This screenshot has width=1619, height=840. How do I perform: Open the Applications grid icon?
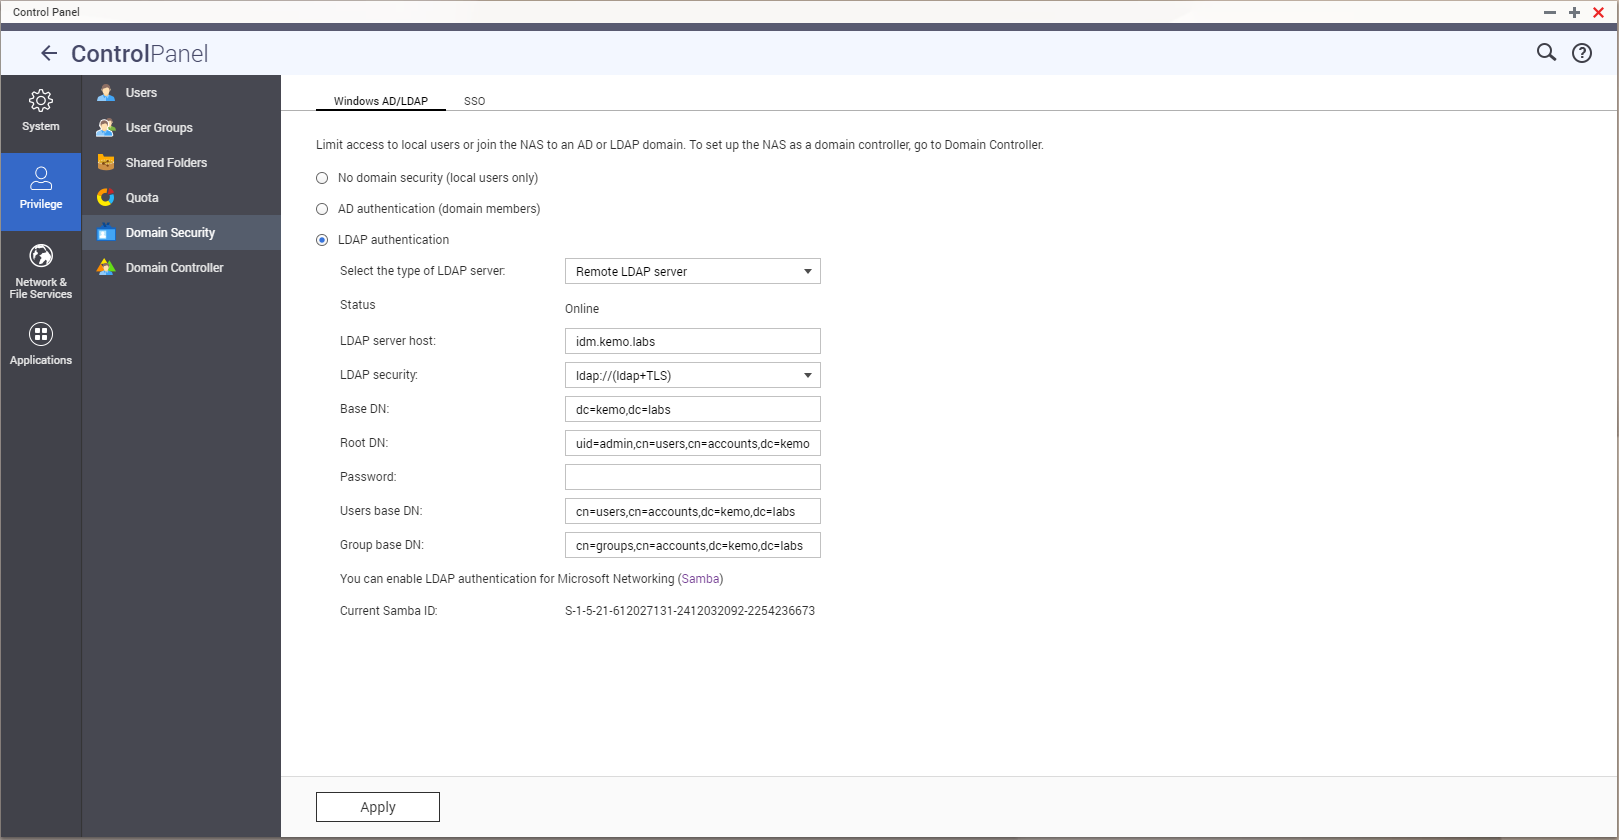(41, 335)
